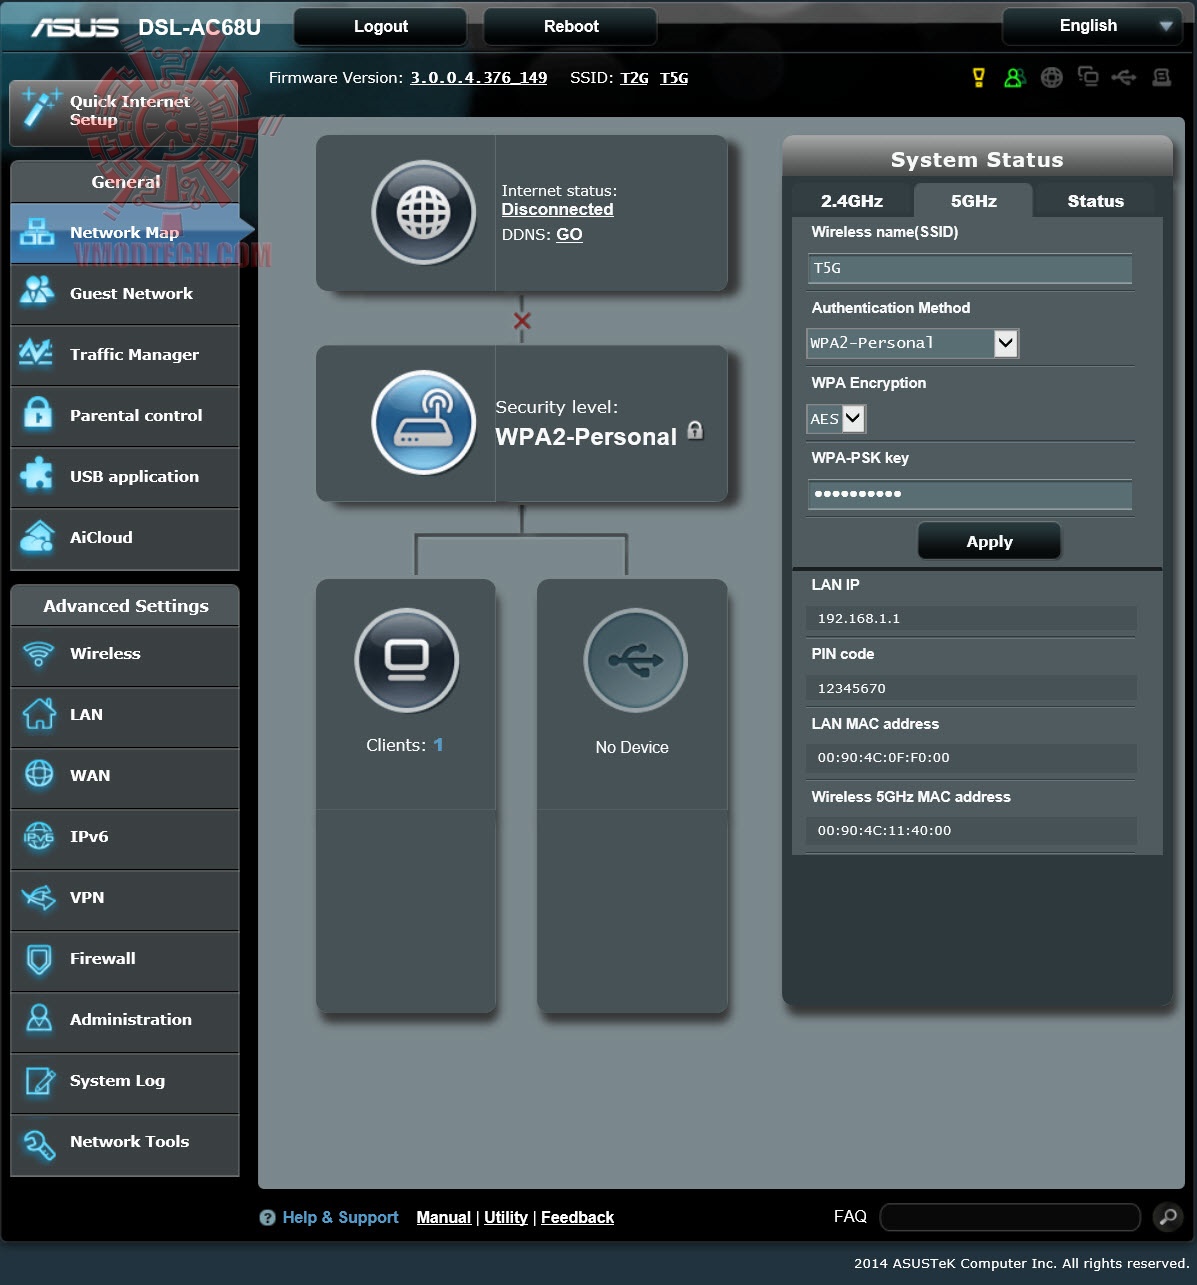Viewport: 1197px width, 1285px height.
Task: Go to Wireless advanced settings
Action: pyautogui.click(x=125, y=655)
